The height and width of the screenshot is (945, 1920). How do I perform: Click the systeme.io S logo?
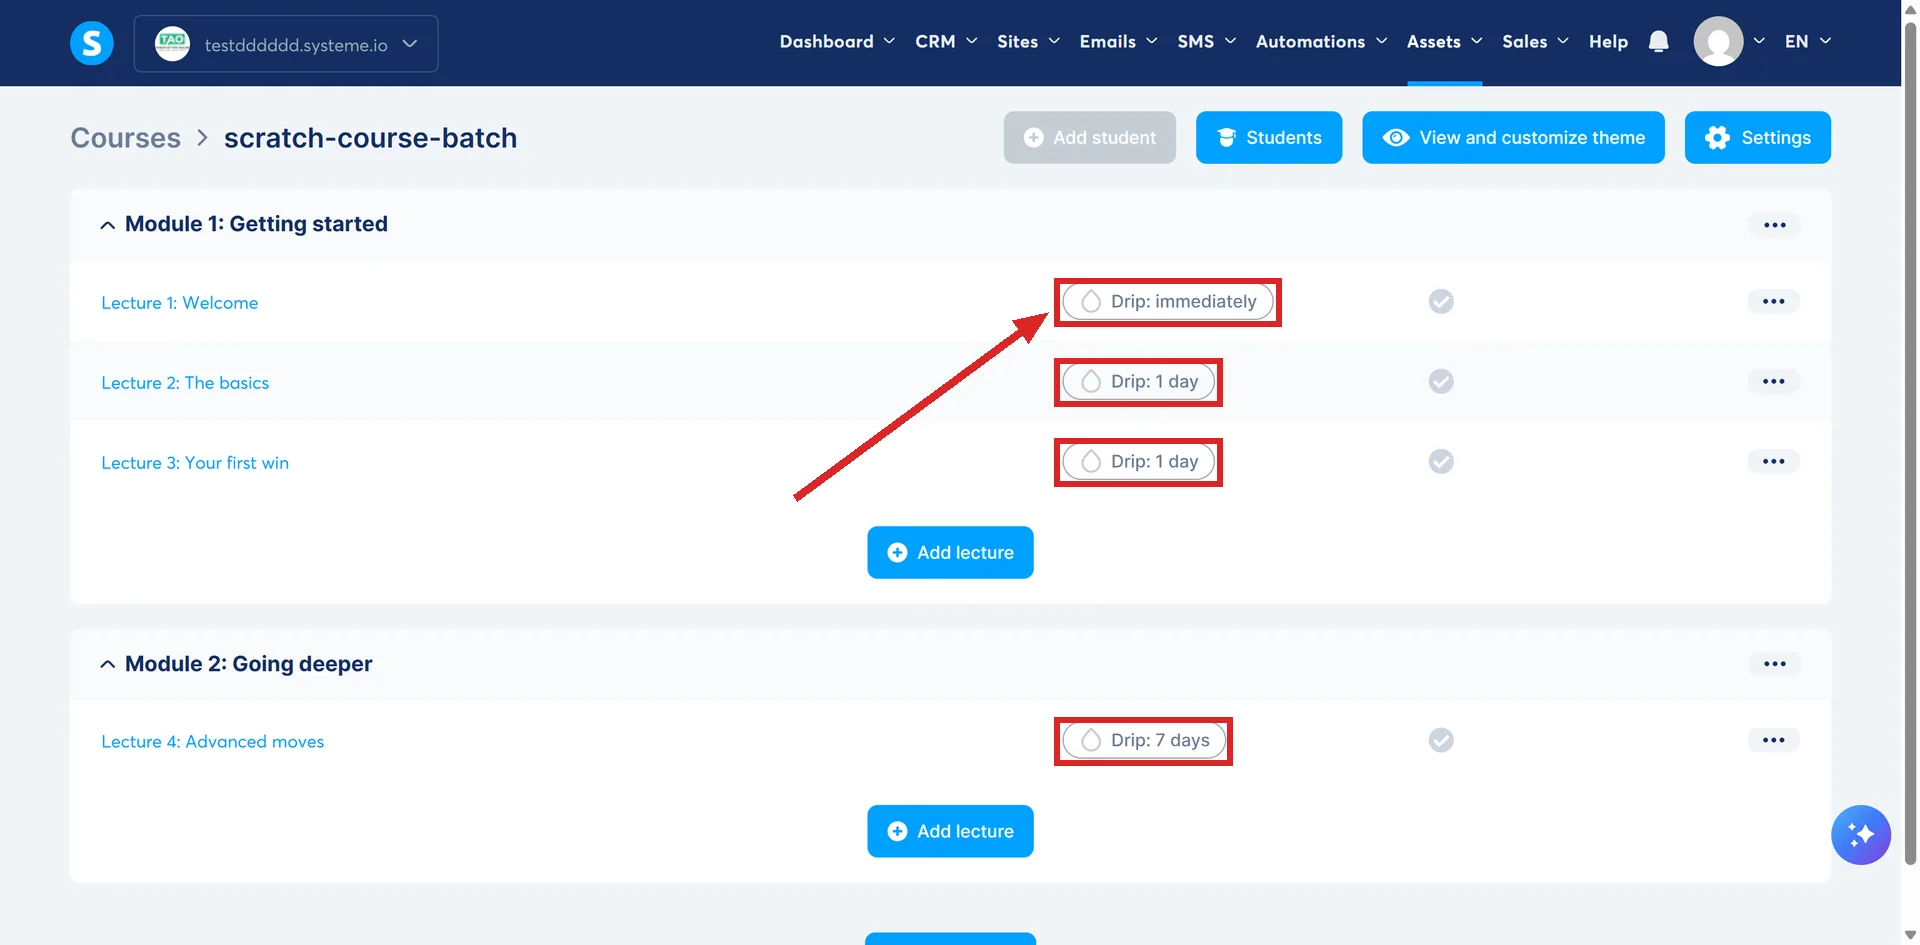92,43
